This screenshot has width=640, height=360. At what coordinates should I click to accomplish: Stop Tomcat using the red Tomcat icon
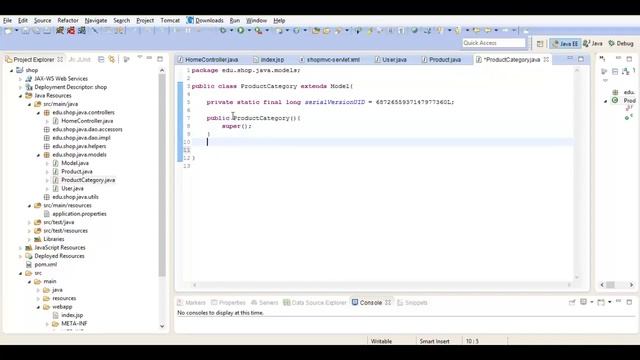[x=71, y=31]
